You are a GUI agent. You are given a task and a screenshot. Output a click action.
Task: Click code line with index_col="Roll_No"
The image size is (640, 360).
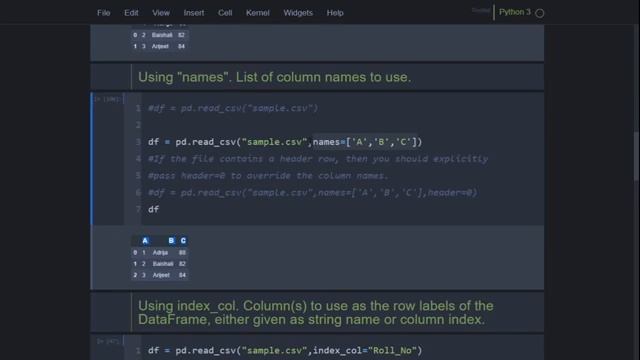[x=285, y=351]
